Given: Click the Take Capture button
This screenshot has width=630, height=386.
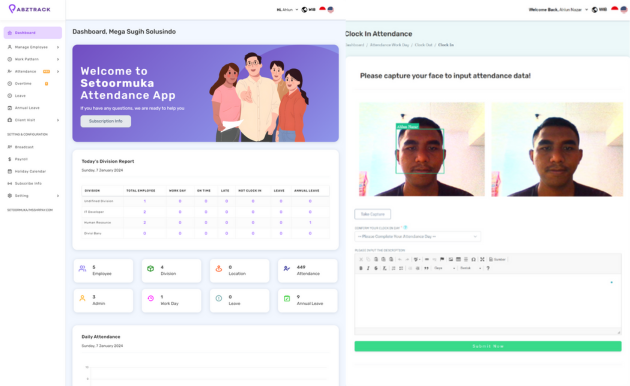Looking at the screenshot, I should click(372, 214).
